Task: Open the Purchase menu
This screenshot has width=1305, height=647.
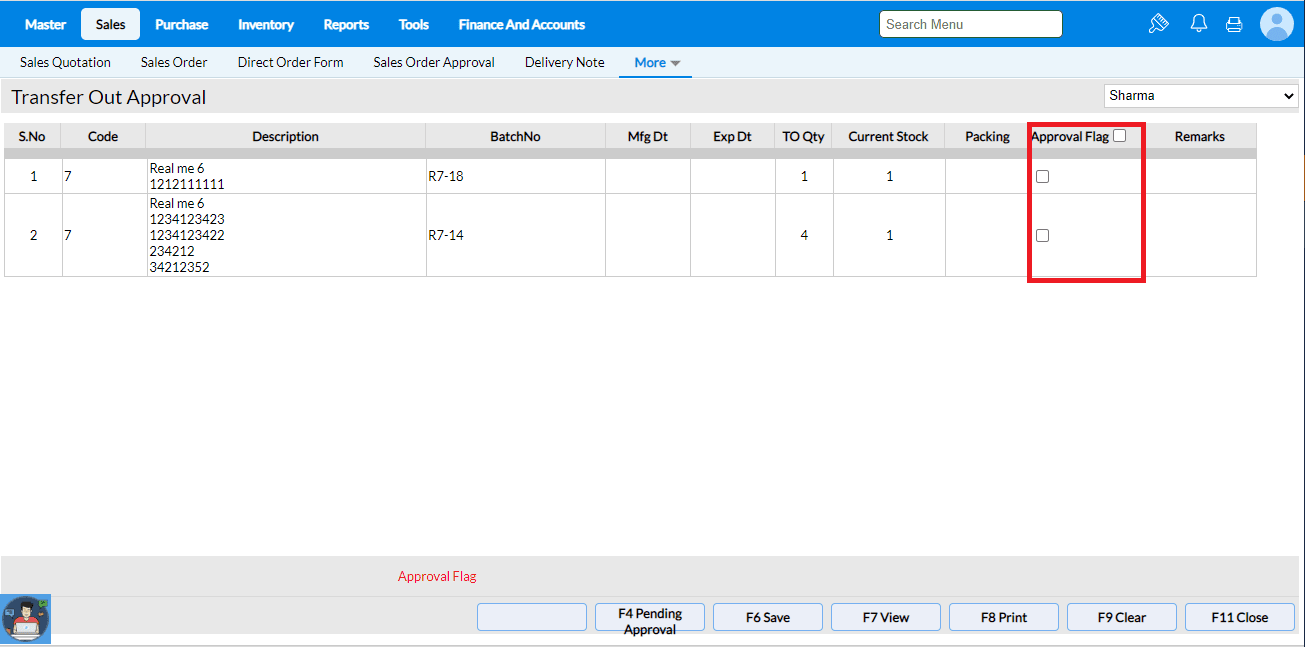Action: pos(182,24)
